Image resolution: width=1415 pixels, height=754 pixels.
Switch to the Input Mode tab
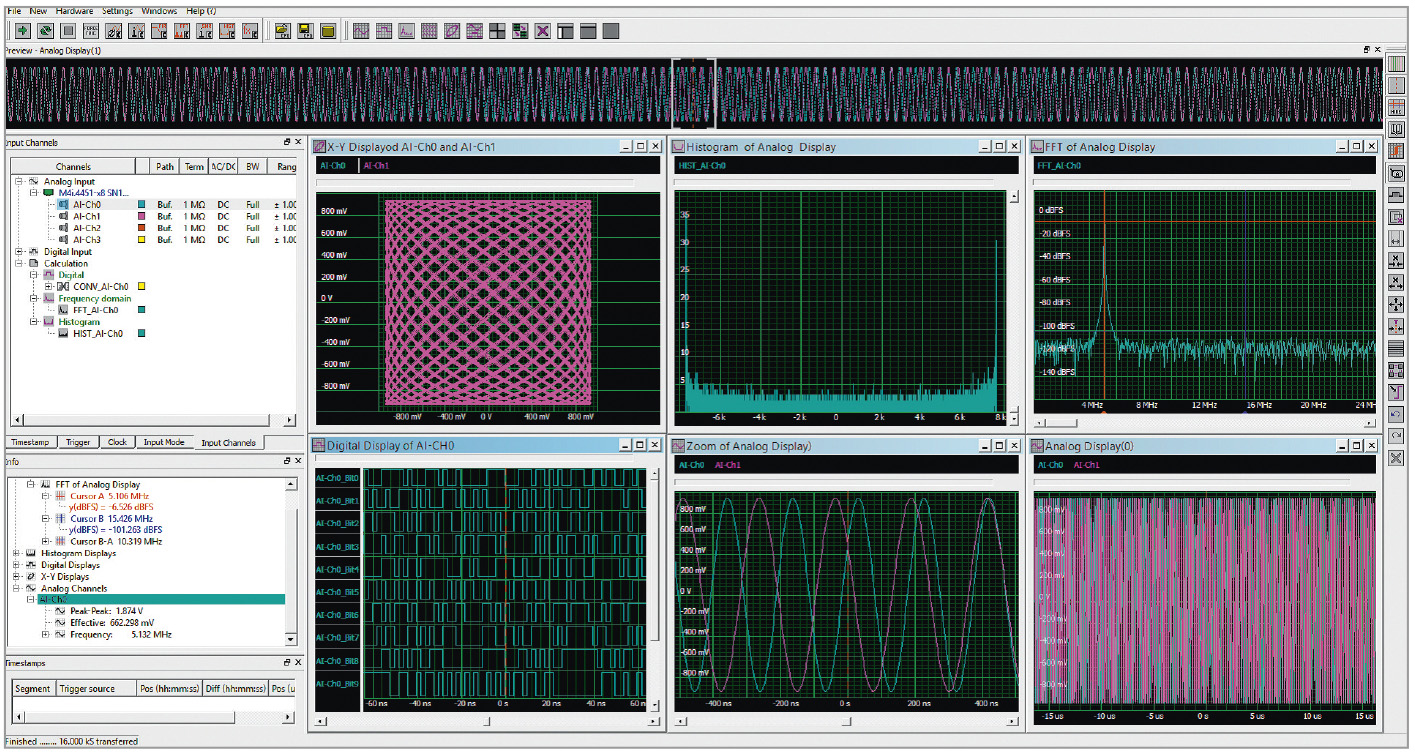(x=164, y=442)
